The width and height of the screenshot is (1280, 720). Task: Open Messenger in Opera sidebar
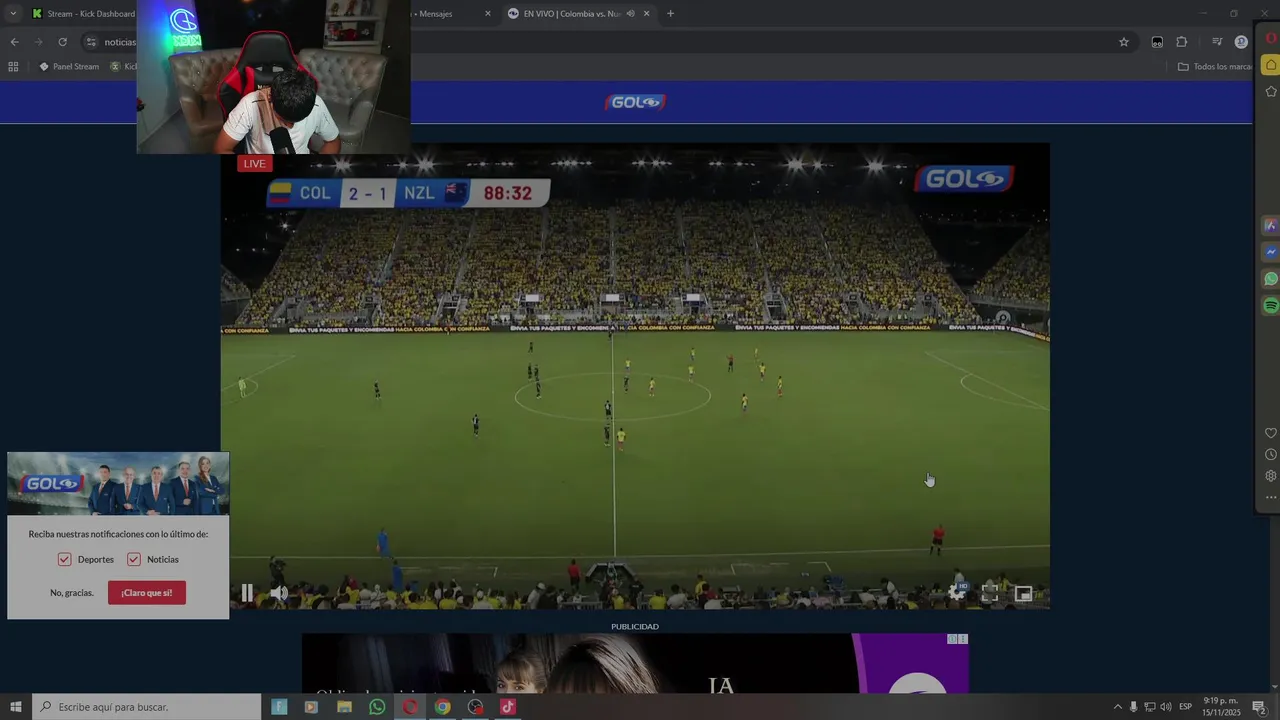[1271, 252]
